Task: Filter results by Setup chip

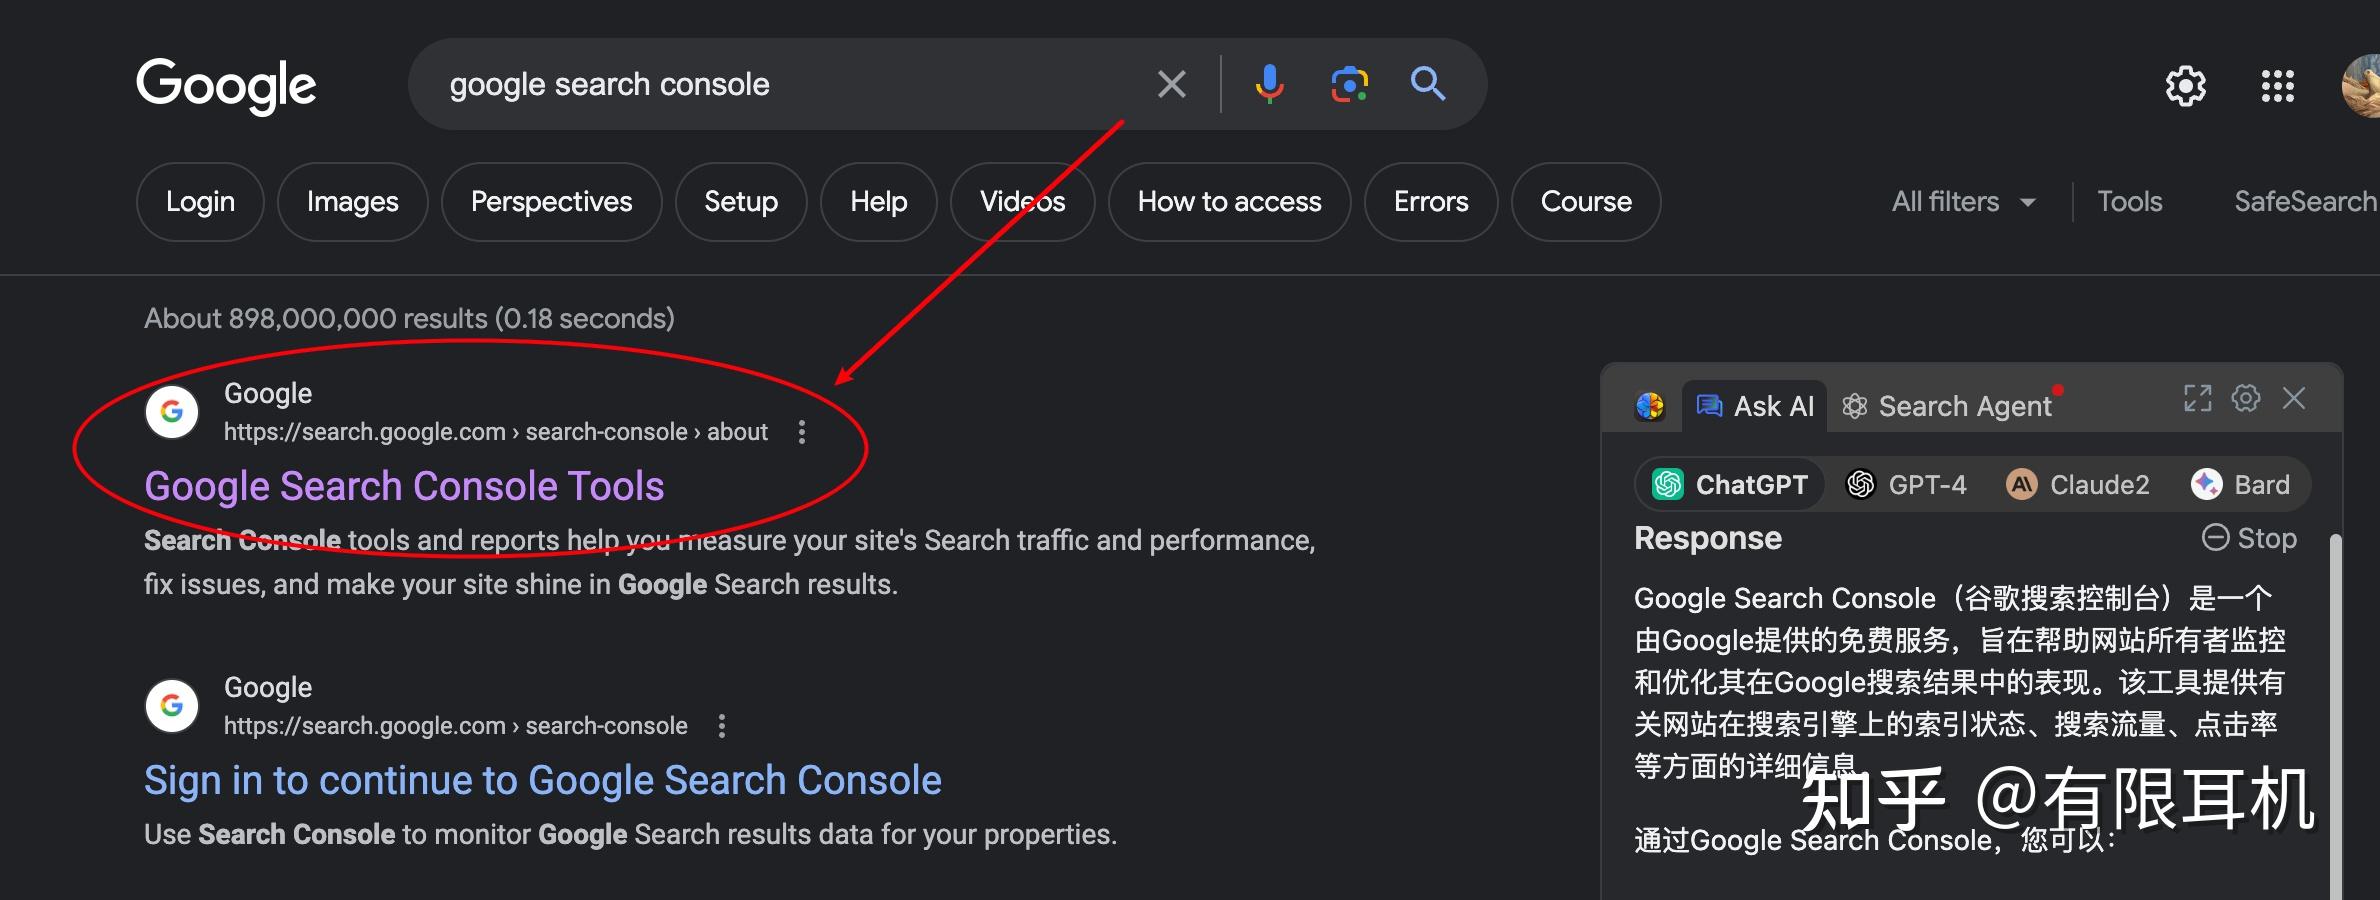Action: (x=741, y=201)
